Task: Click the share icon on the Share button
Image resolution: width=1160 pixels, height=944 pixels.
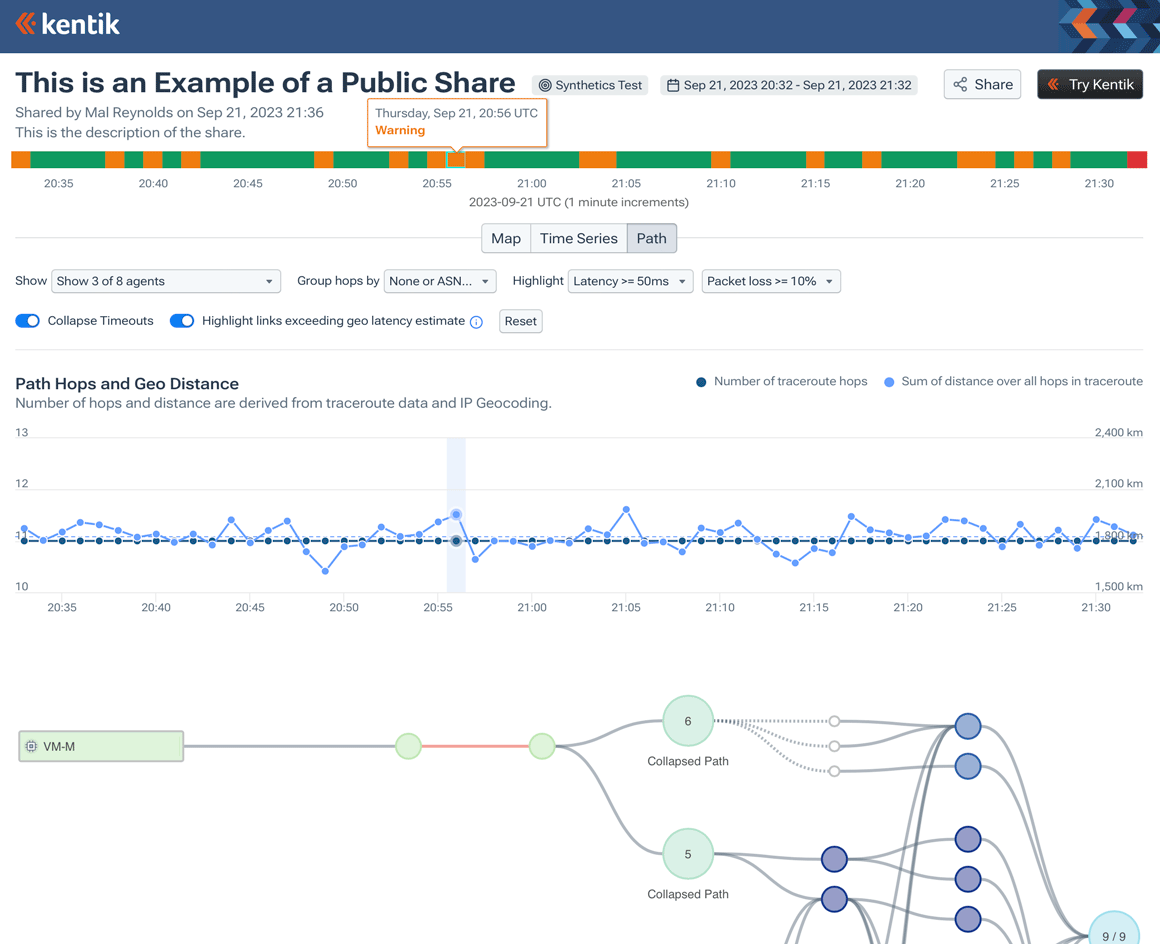Action: coord(962,84)
